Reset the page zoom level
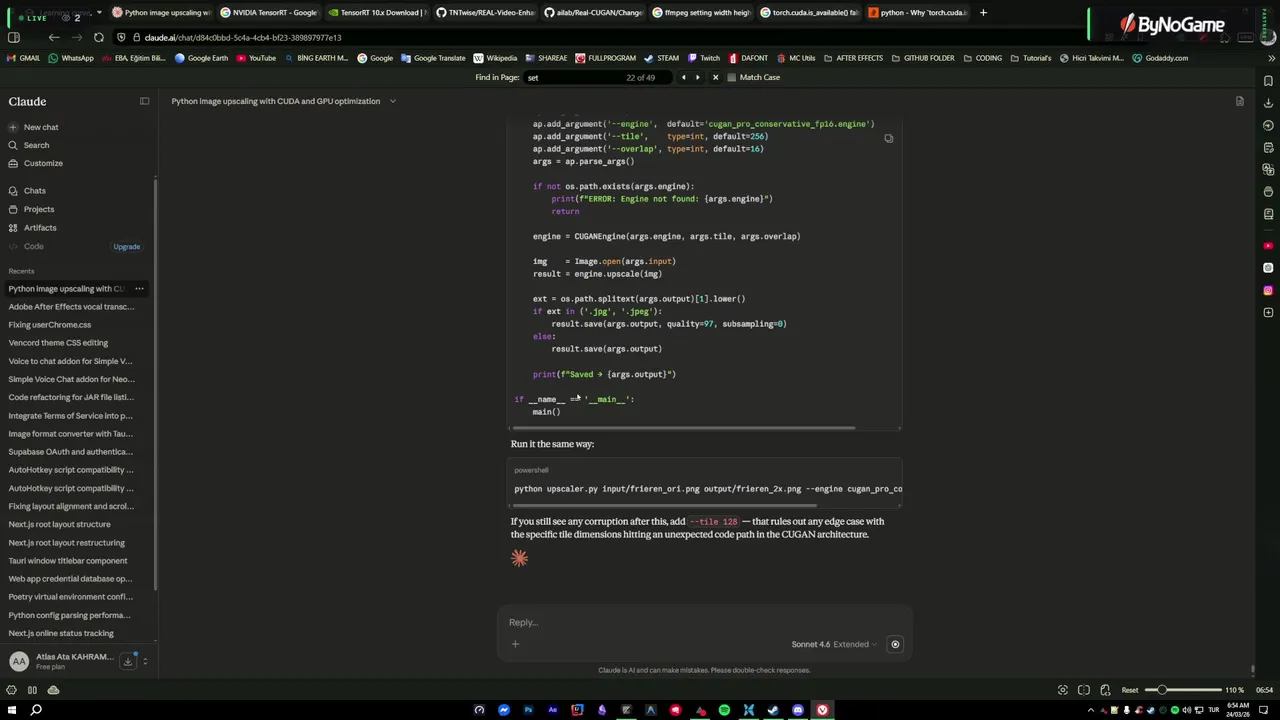The height and width of the screenshot is (720, 1280). [x=1129, y=690]
